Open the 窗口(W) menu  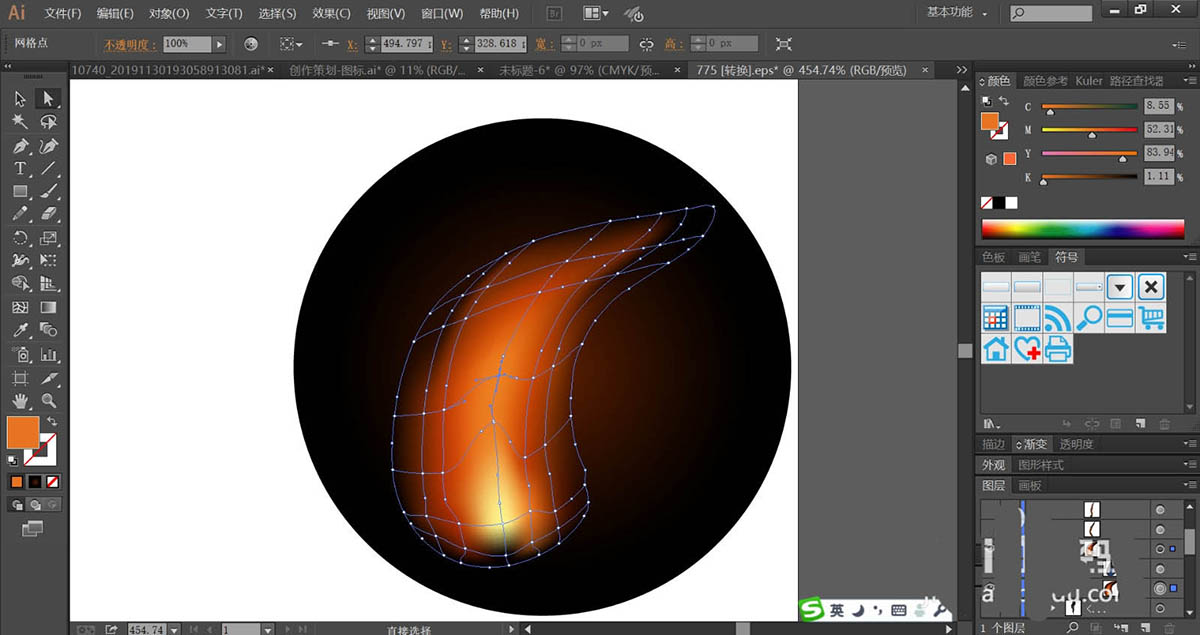(x=442, y=13)
